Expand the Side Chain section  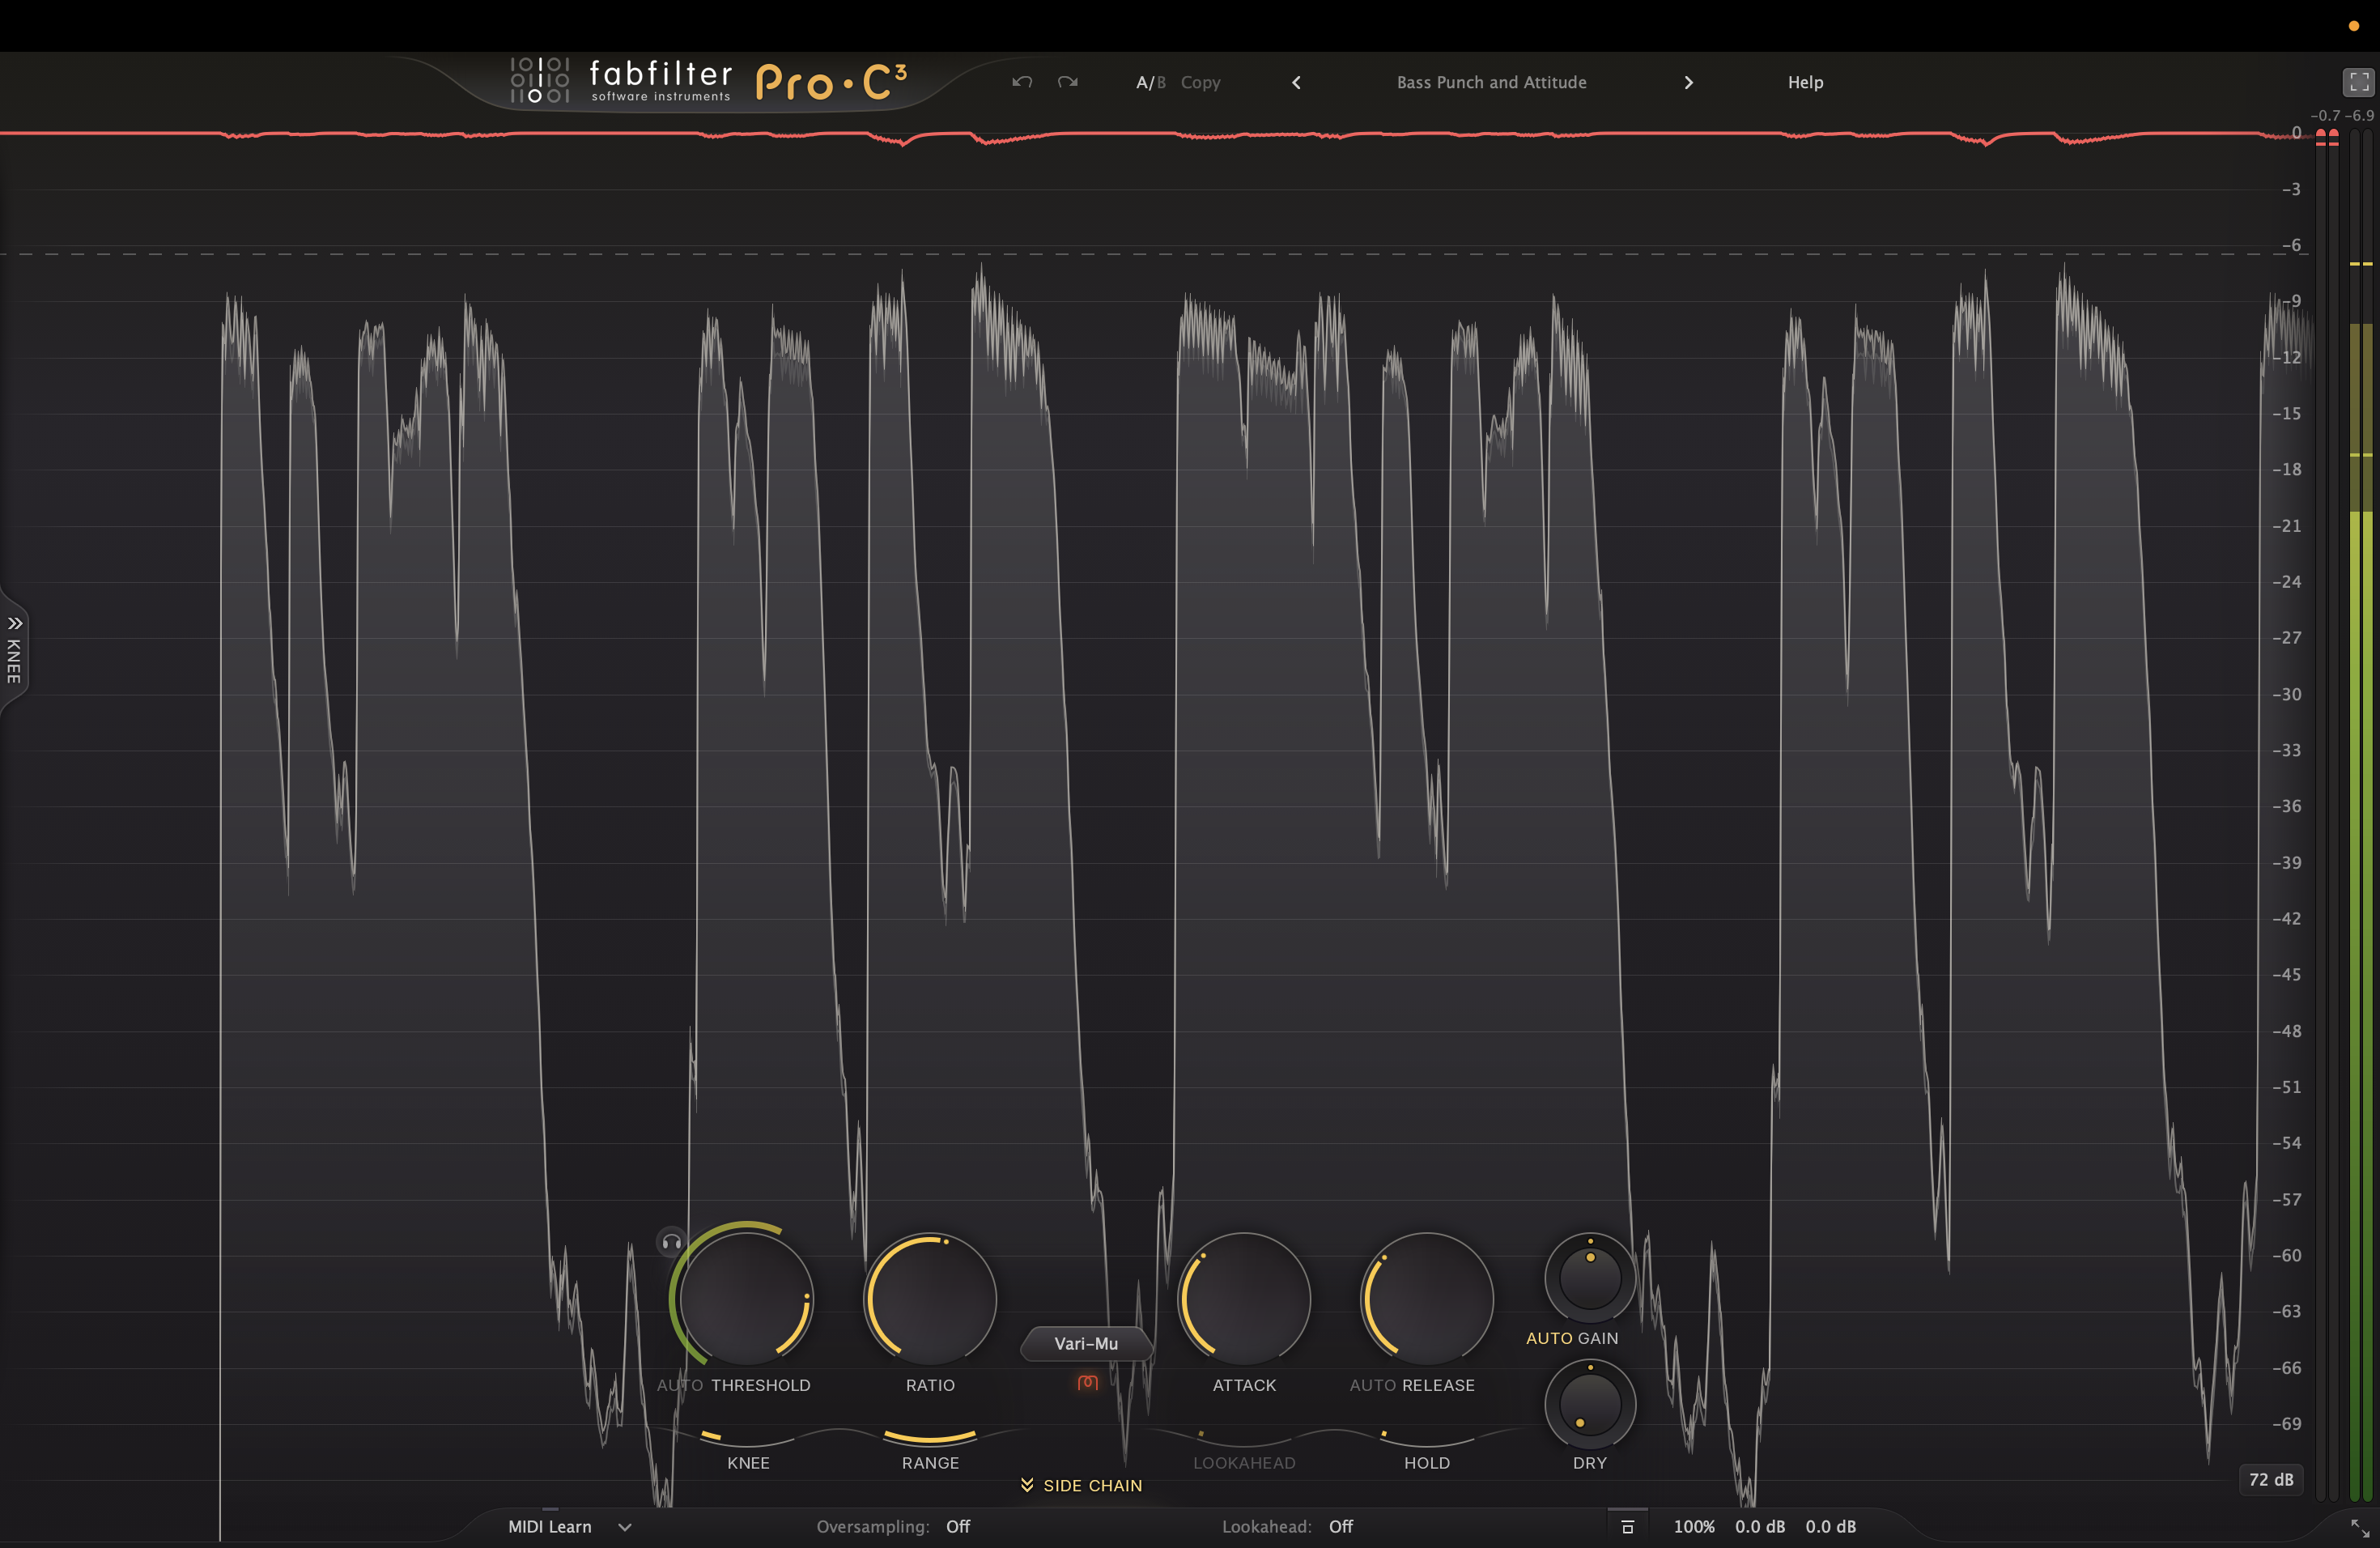click(x=1081, y=1485)
